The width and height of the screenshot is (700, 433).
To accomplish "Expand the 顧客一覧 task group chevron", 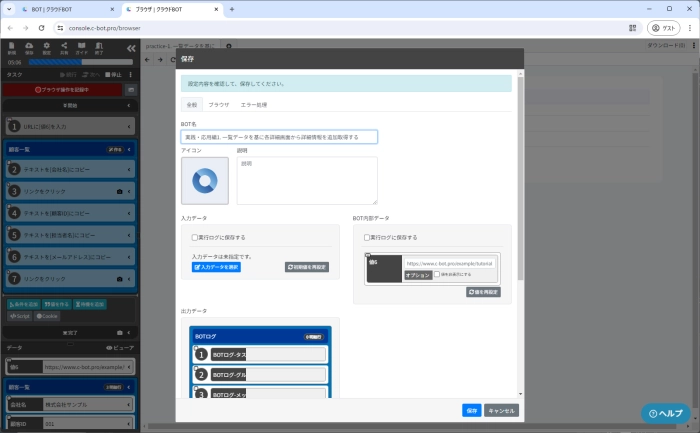I will point(131,150).
